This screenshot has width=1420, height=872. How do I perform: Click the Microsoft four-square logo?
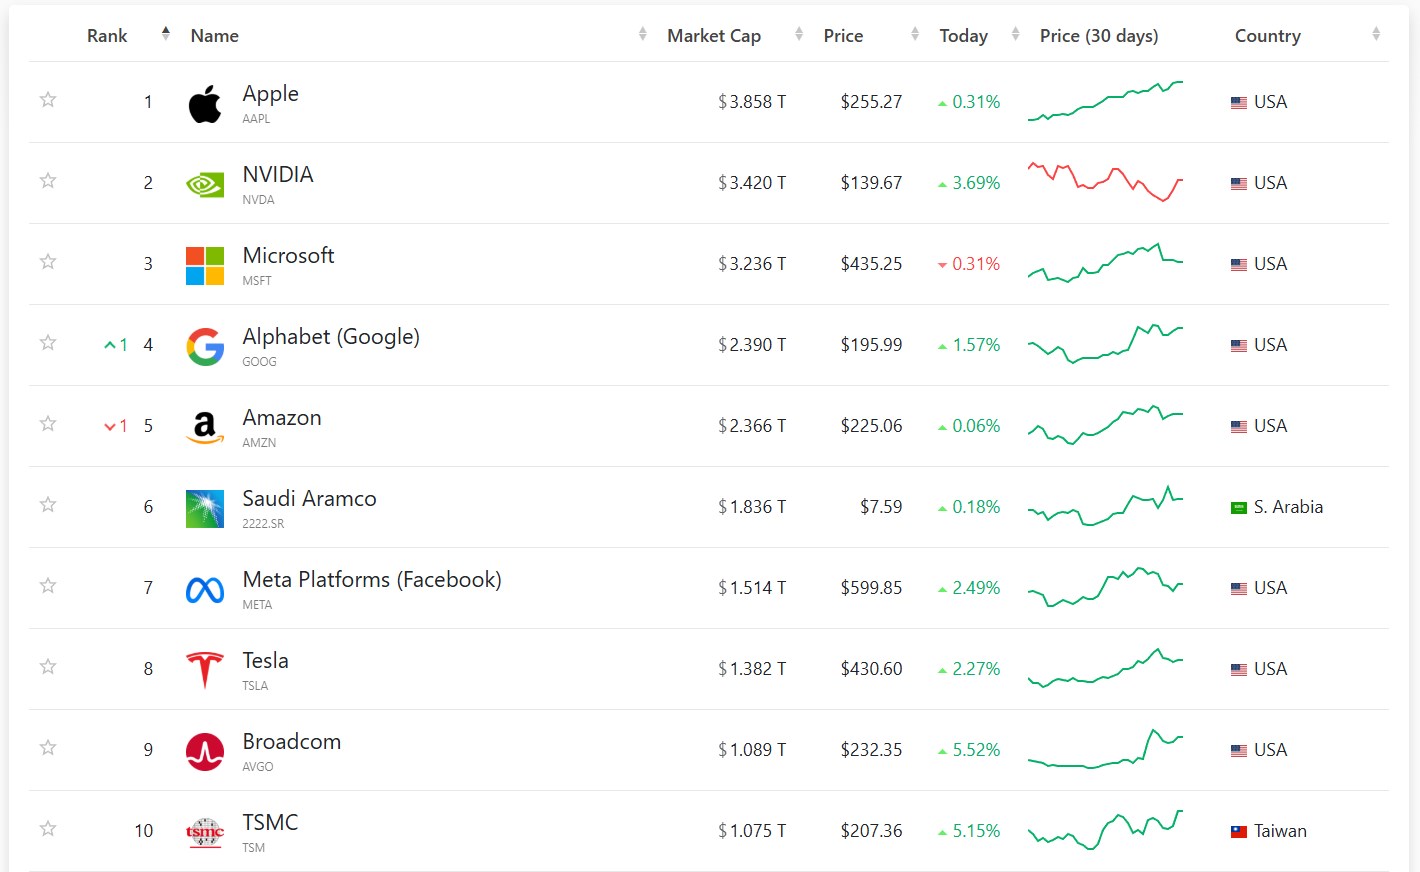pyautogui.click(x=205, y=265)
